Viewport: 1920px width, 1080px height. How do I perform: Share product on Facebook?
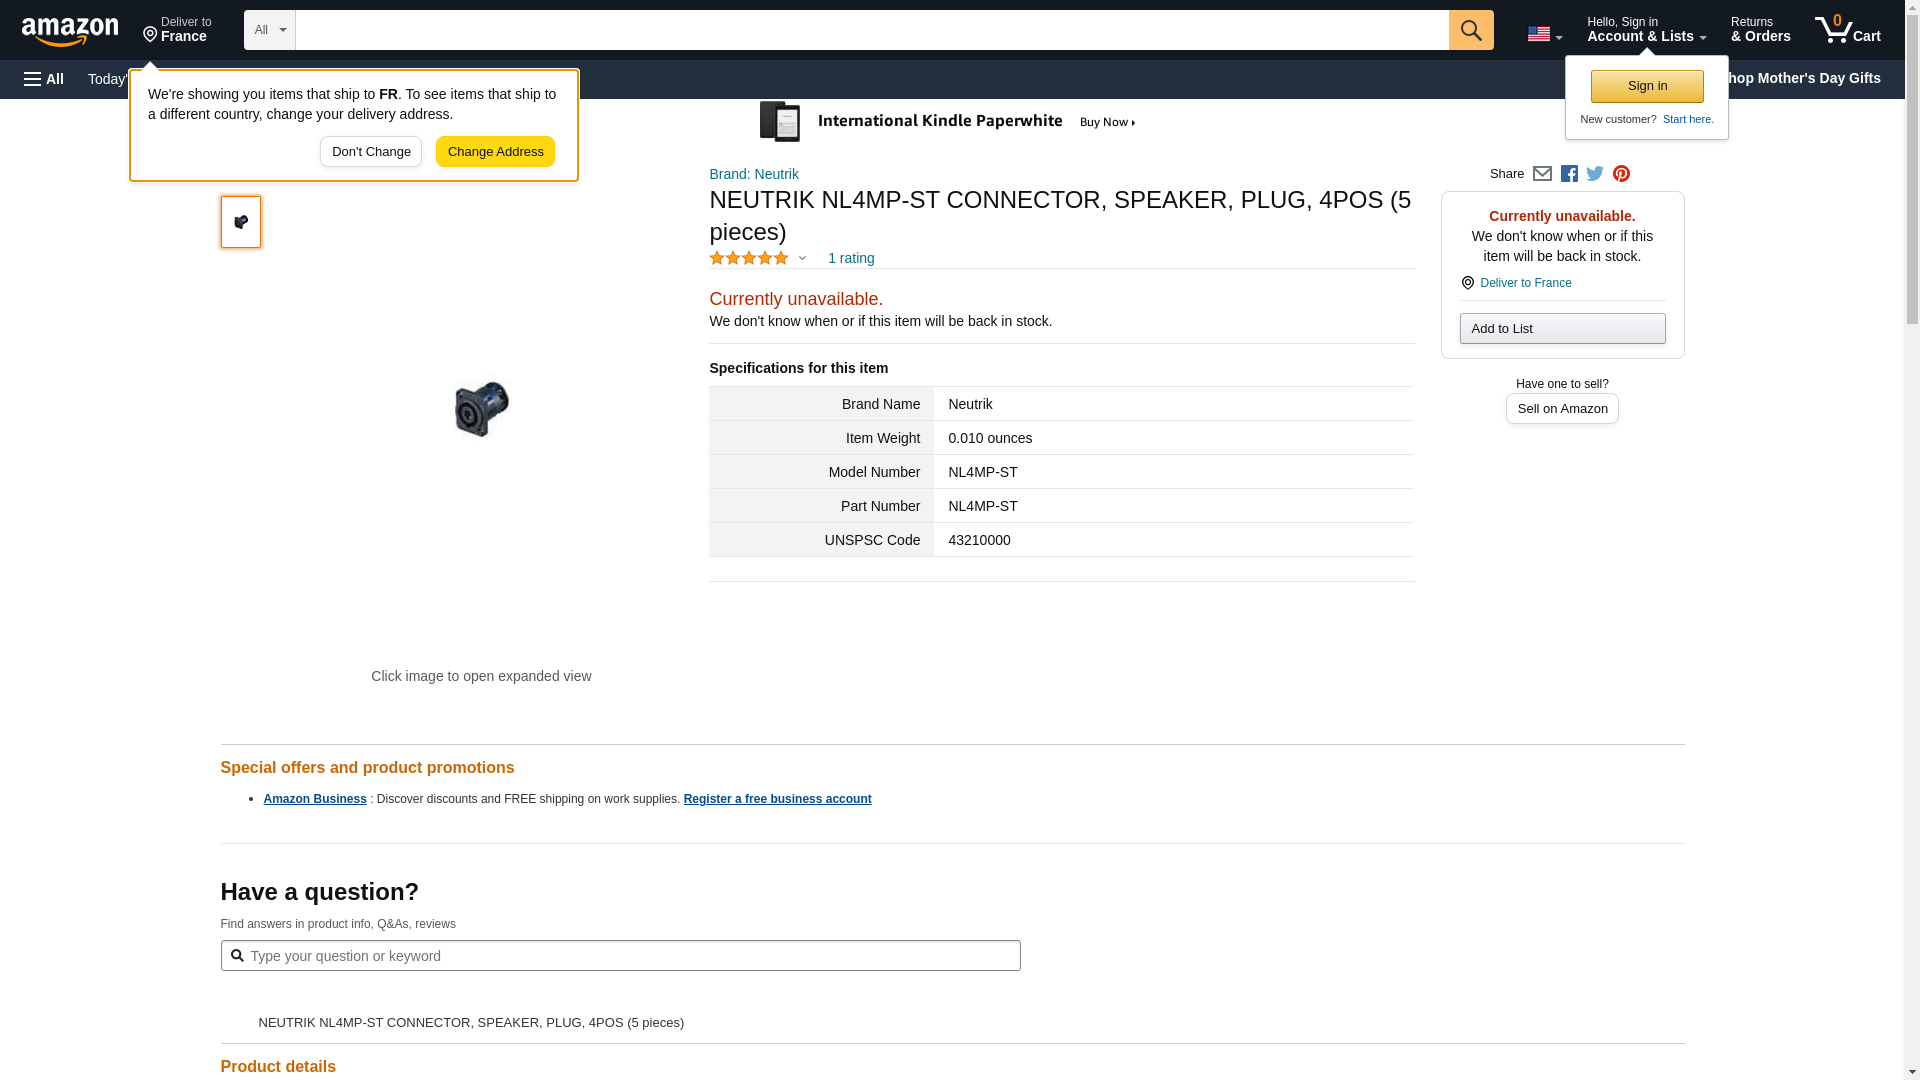1569,174
